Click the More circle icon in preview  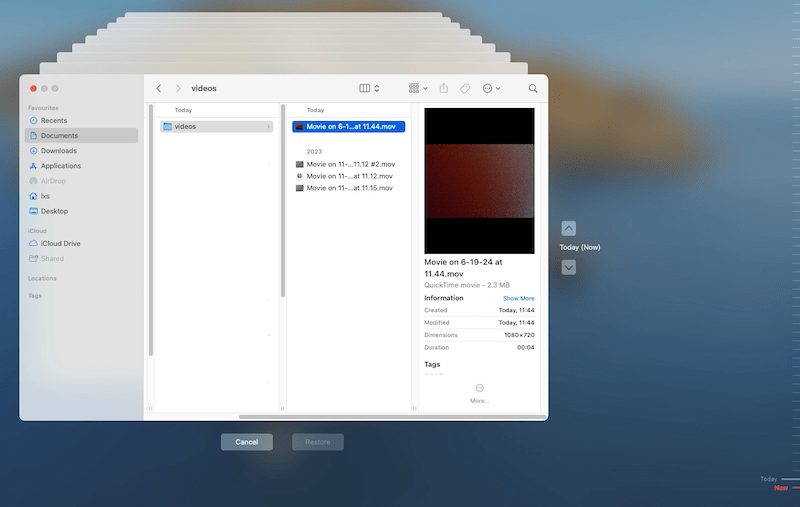pyautogui.click(x=479, y=388)
